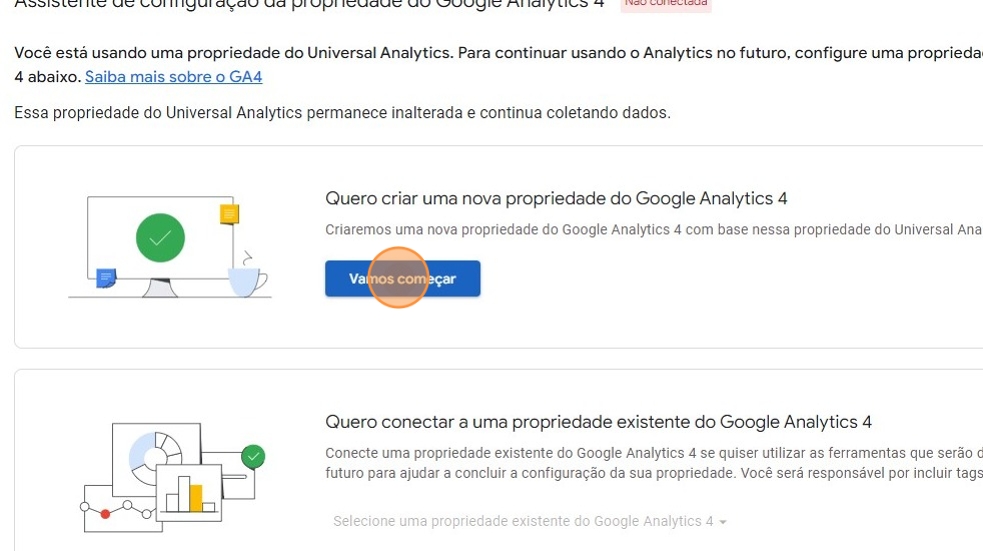Select the "Quero criar uma nova propriedade" heading
The image size is (983, 551).
[557, 198]
